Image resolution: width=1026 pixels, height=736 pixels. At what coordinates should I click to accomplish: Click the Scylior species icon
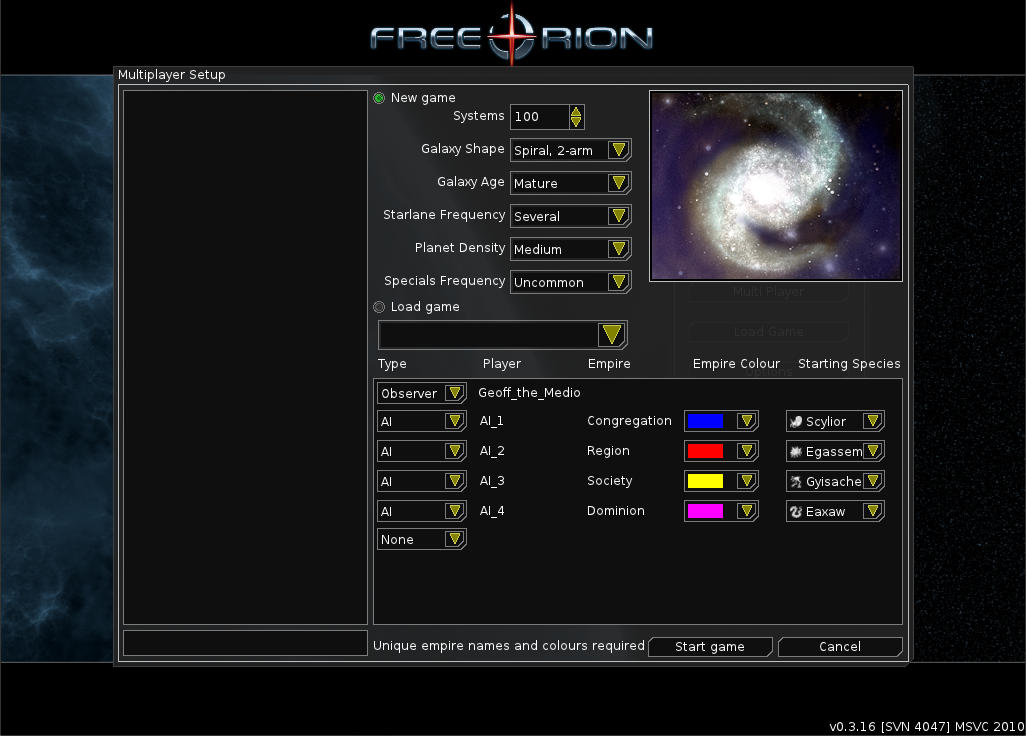click(x=796, y=422)
